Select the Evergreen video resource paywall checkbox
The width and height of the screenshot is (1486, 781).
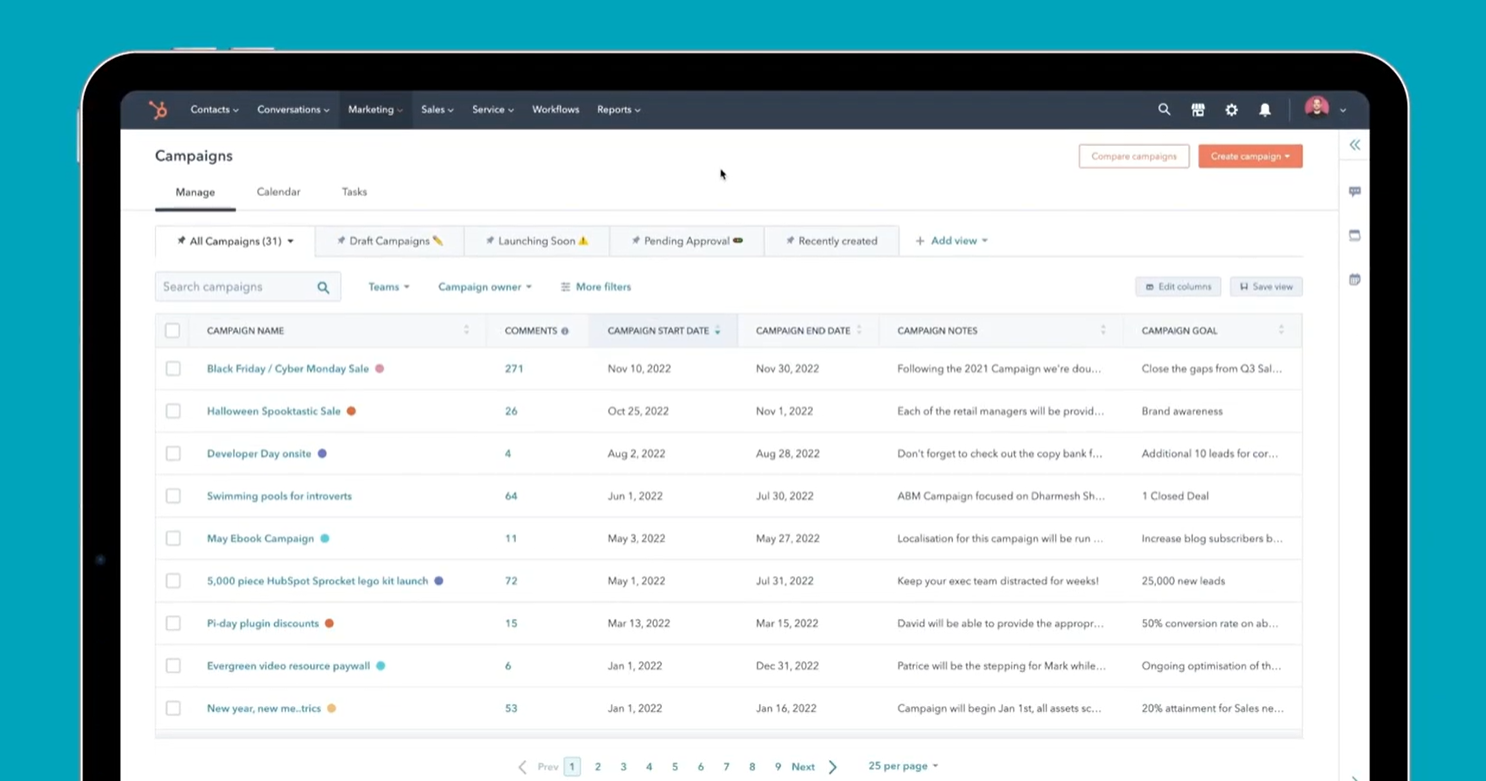click(x=173, y=666)
